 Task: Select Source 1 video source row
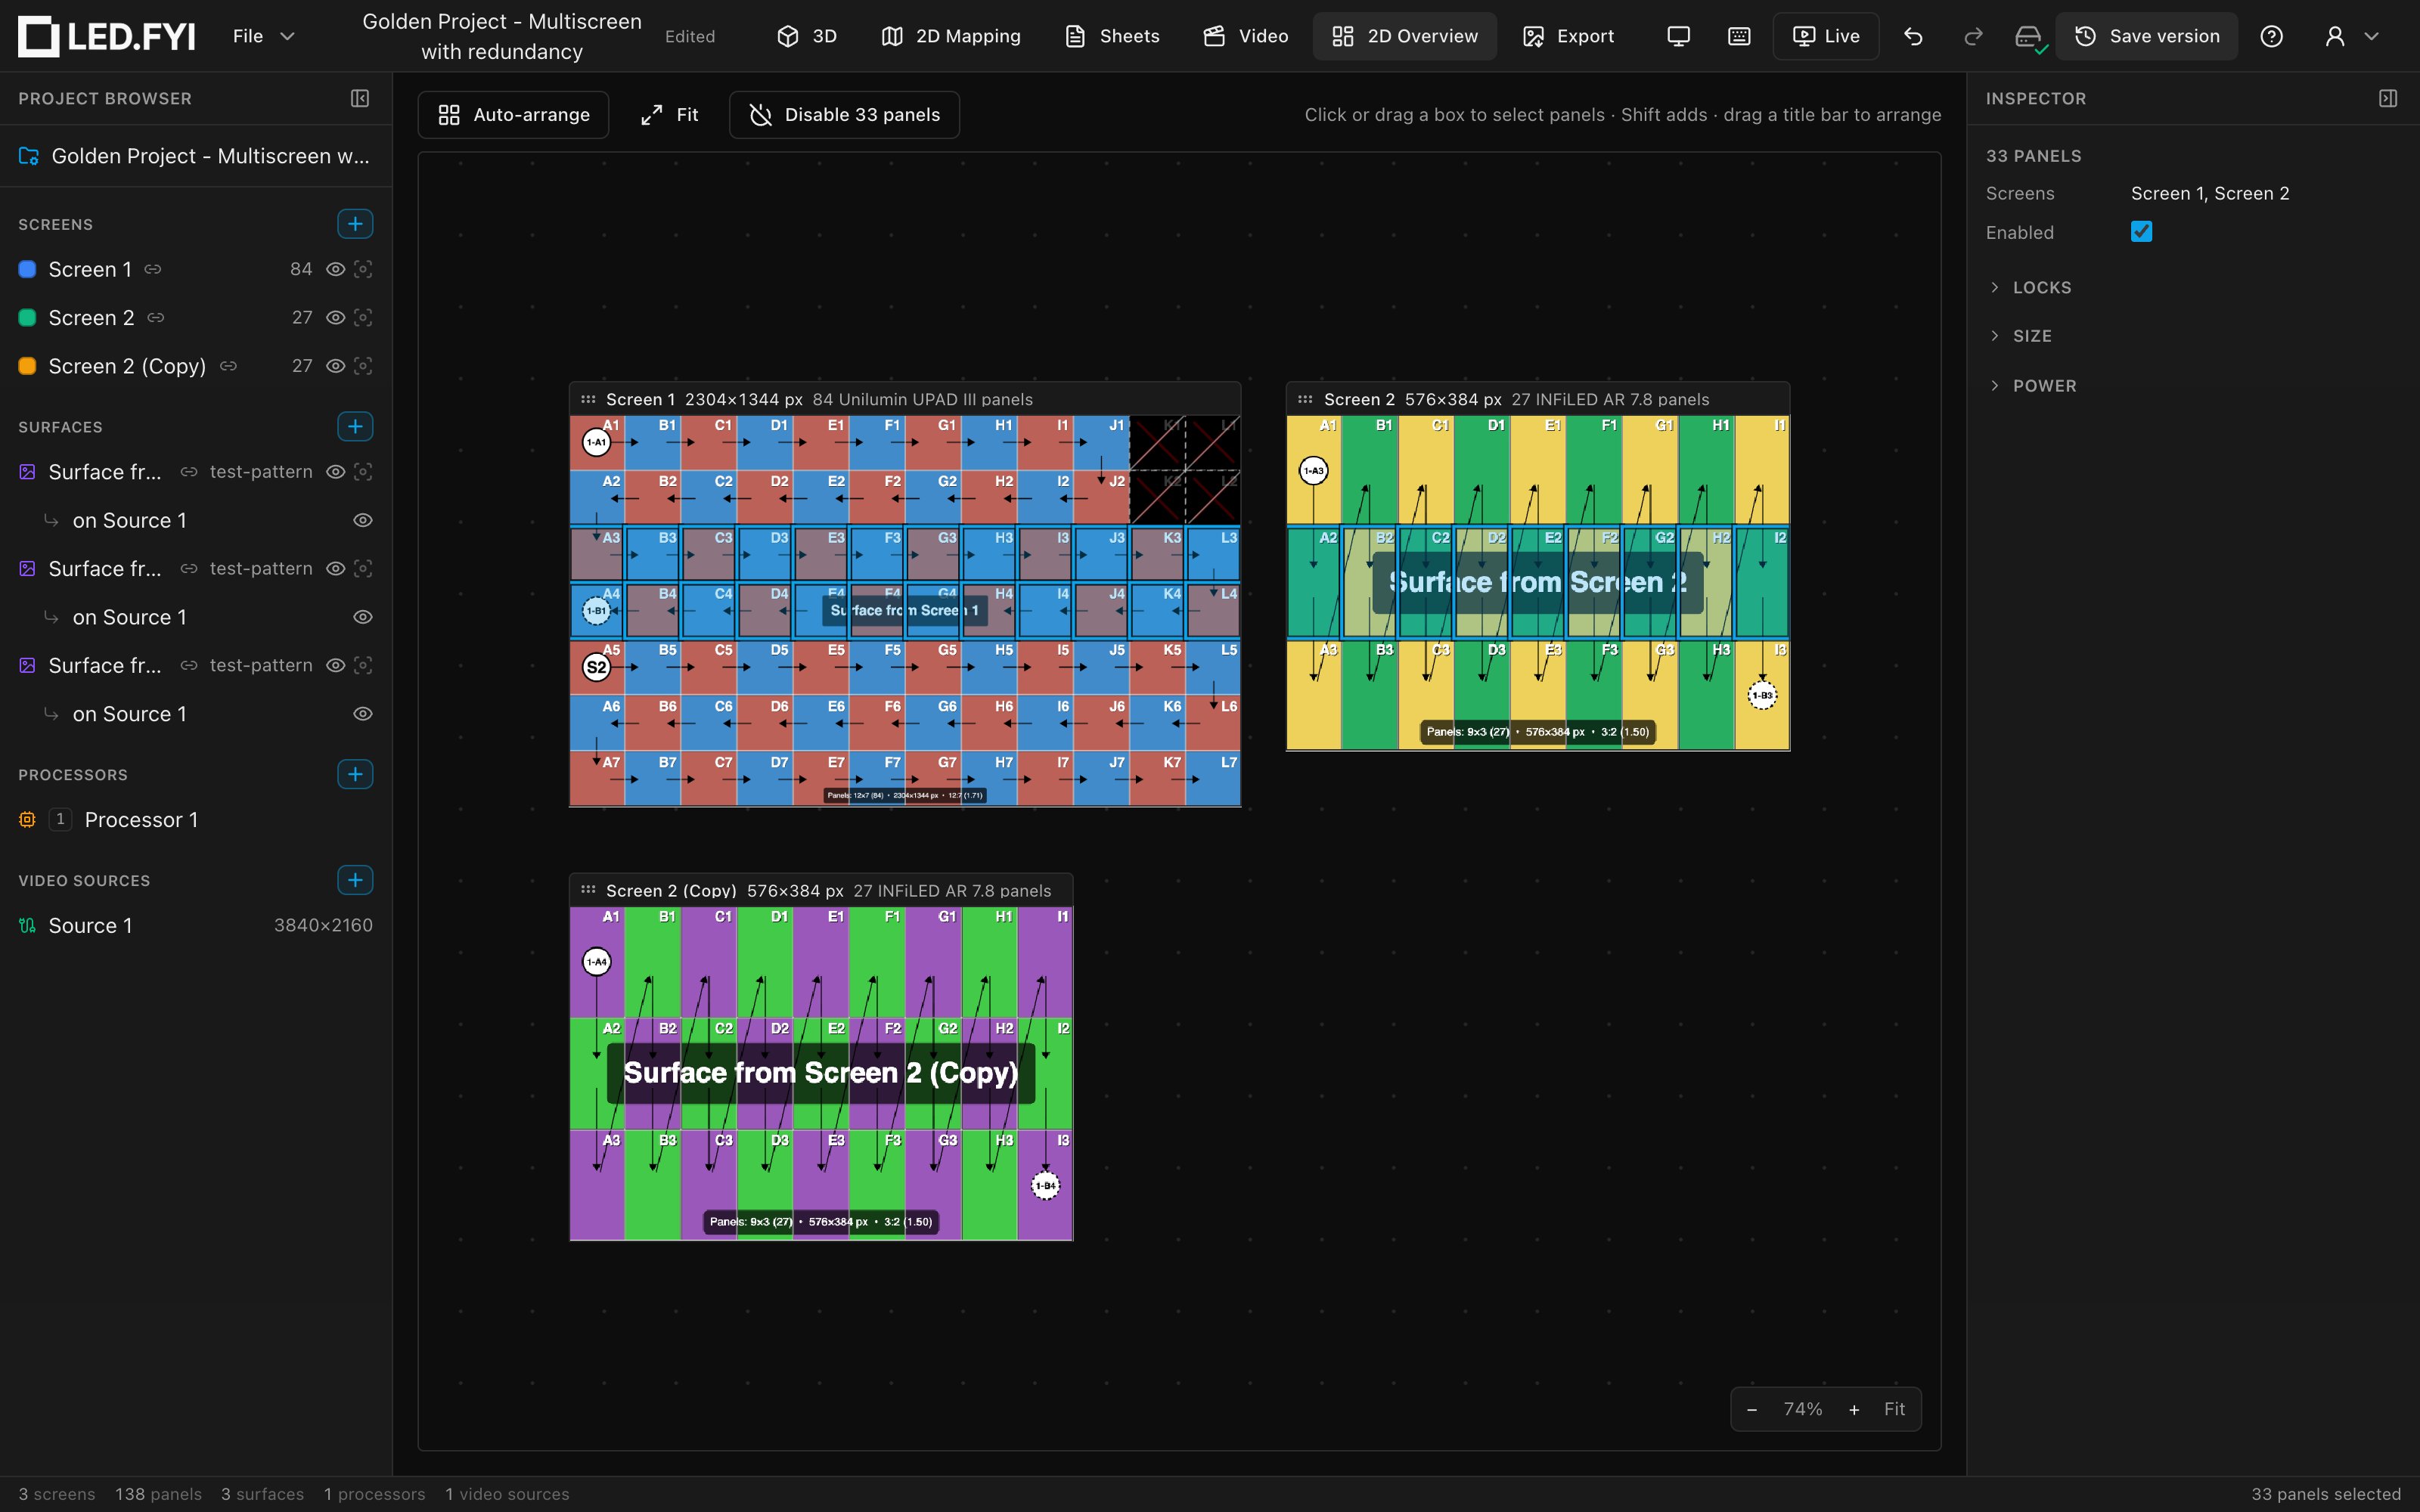pyautogui.click(x=196, y=926)
